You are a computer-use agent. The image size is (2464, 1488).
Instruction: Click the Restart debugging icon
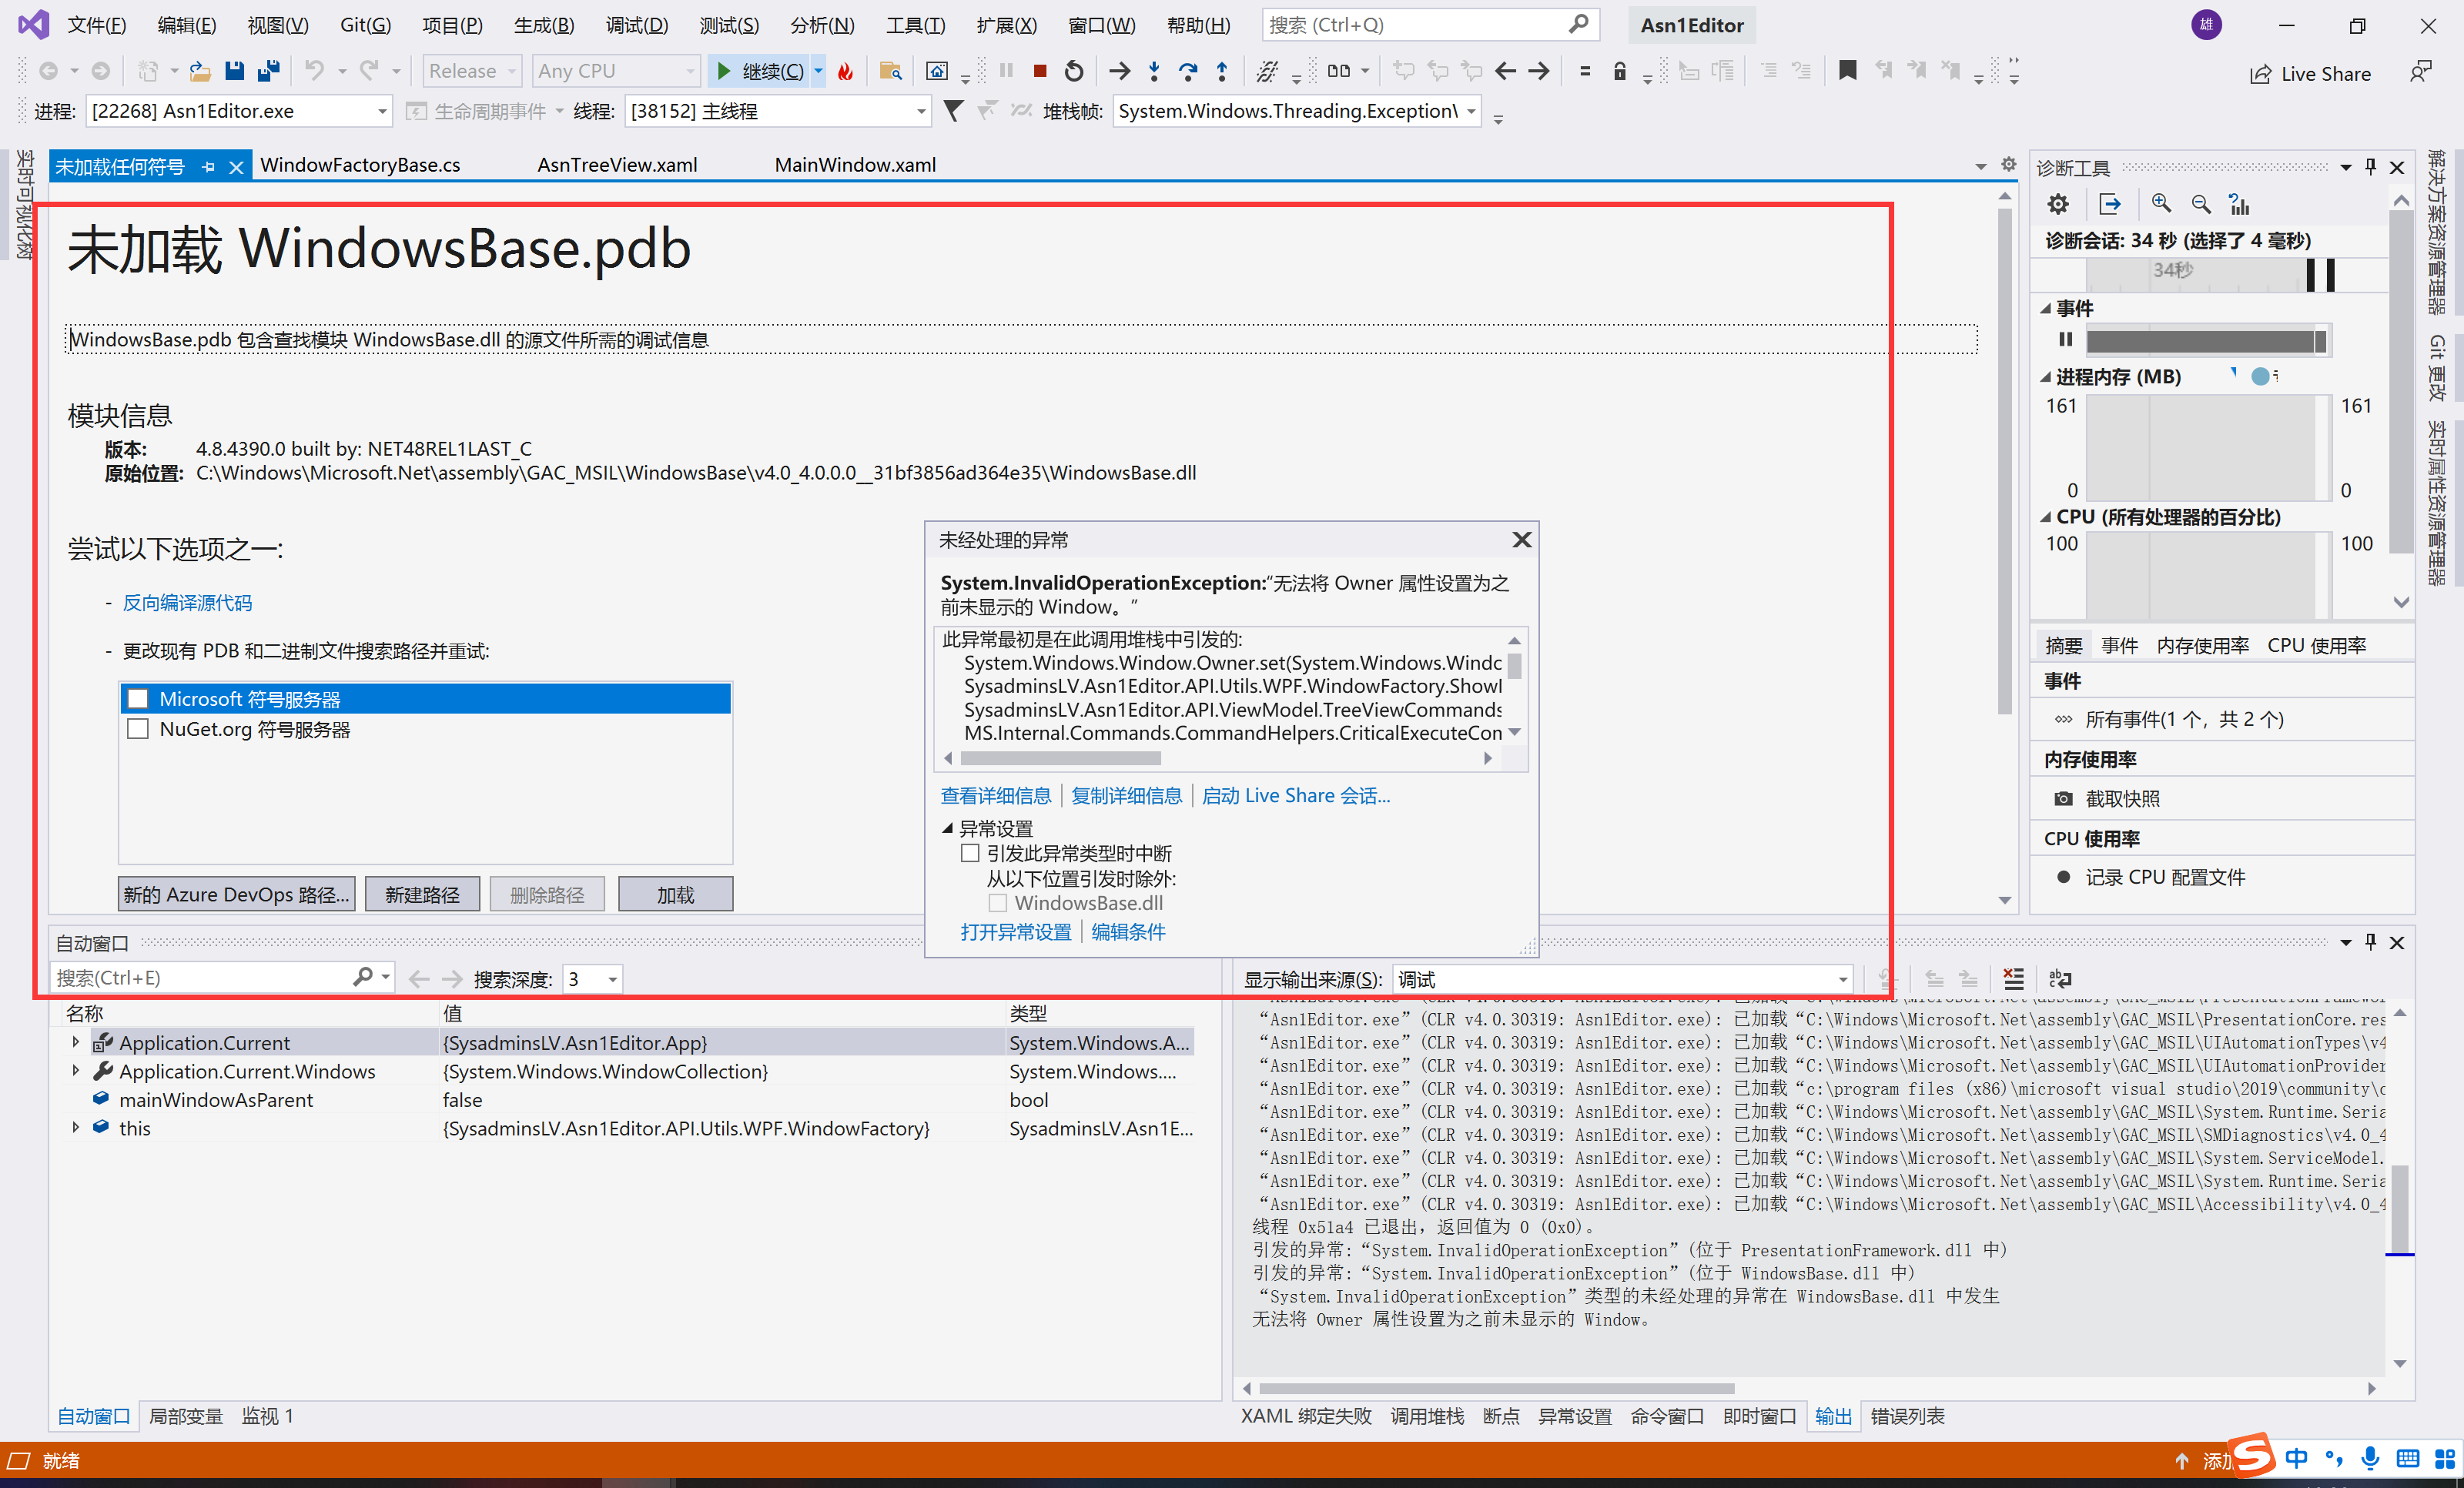coord(1074,71)
